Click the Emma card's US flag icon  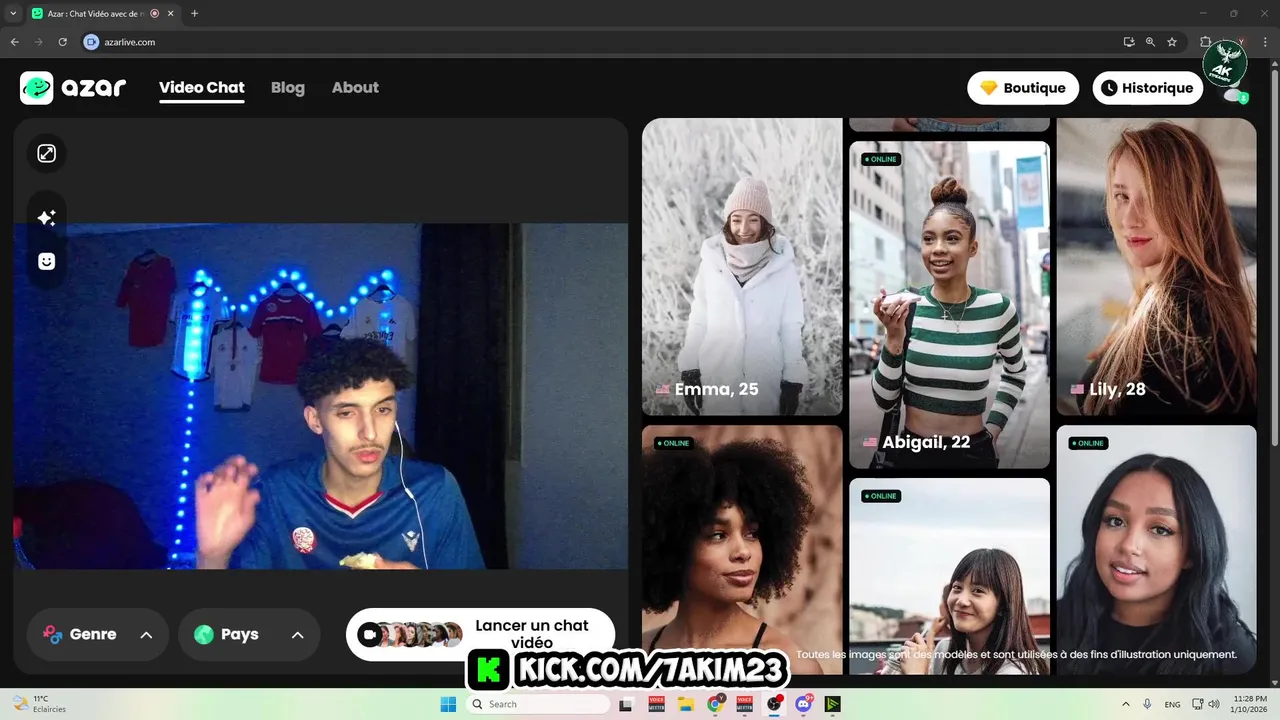662,389
